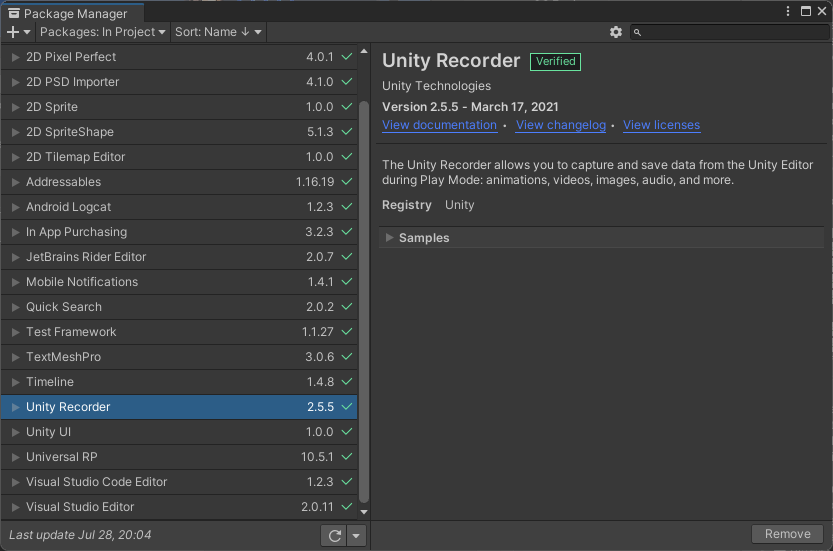The height and width of the screenshot is (551, 833).
Task: Click installed checkmark for Timeline
Action: pos(347,381)
